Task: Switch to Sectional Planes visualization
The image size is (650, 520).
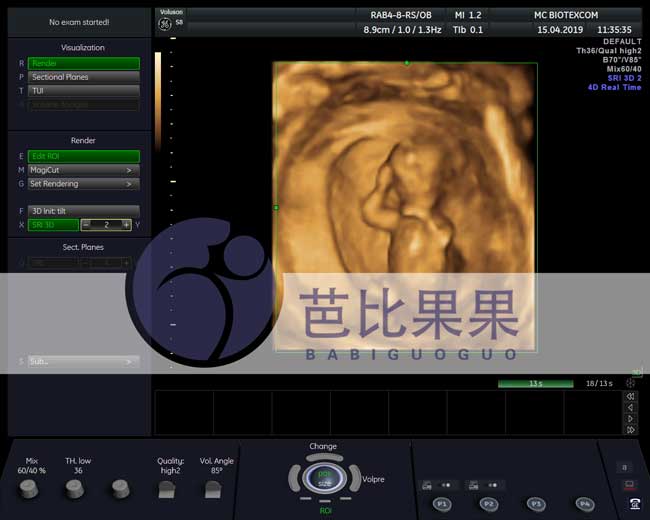Action: coord(84,77)
